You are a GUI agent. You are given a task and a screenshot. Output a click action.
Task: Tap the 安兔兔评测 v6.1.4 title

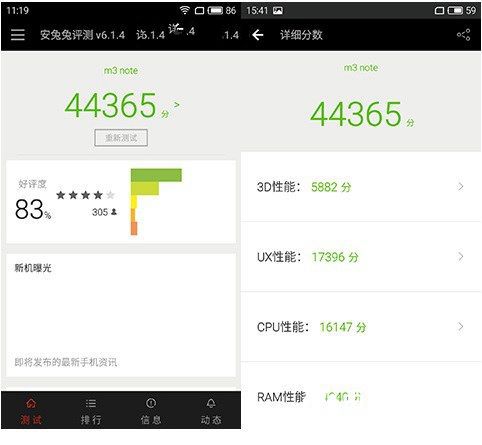(82, 35)
